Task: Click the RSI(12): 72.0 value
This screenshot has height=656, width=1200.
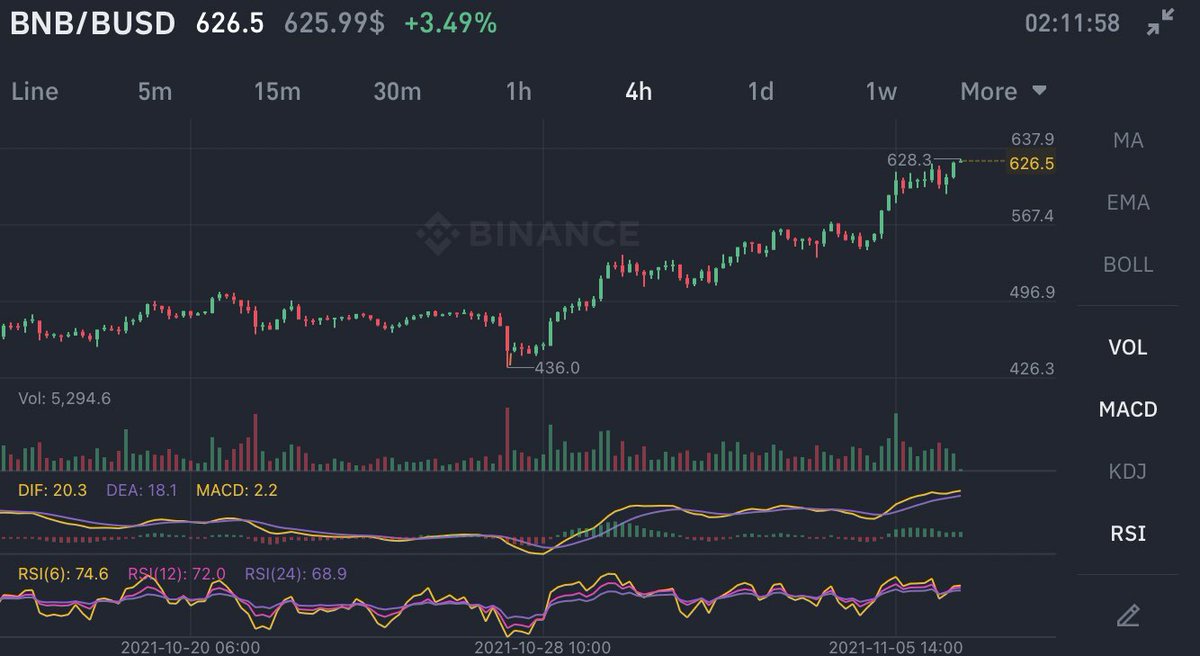Action: pos(177,574)
